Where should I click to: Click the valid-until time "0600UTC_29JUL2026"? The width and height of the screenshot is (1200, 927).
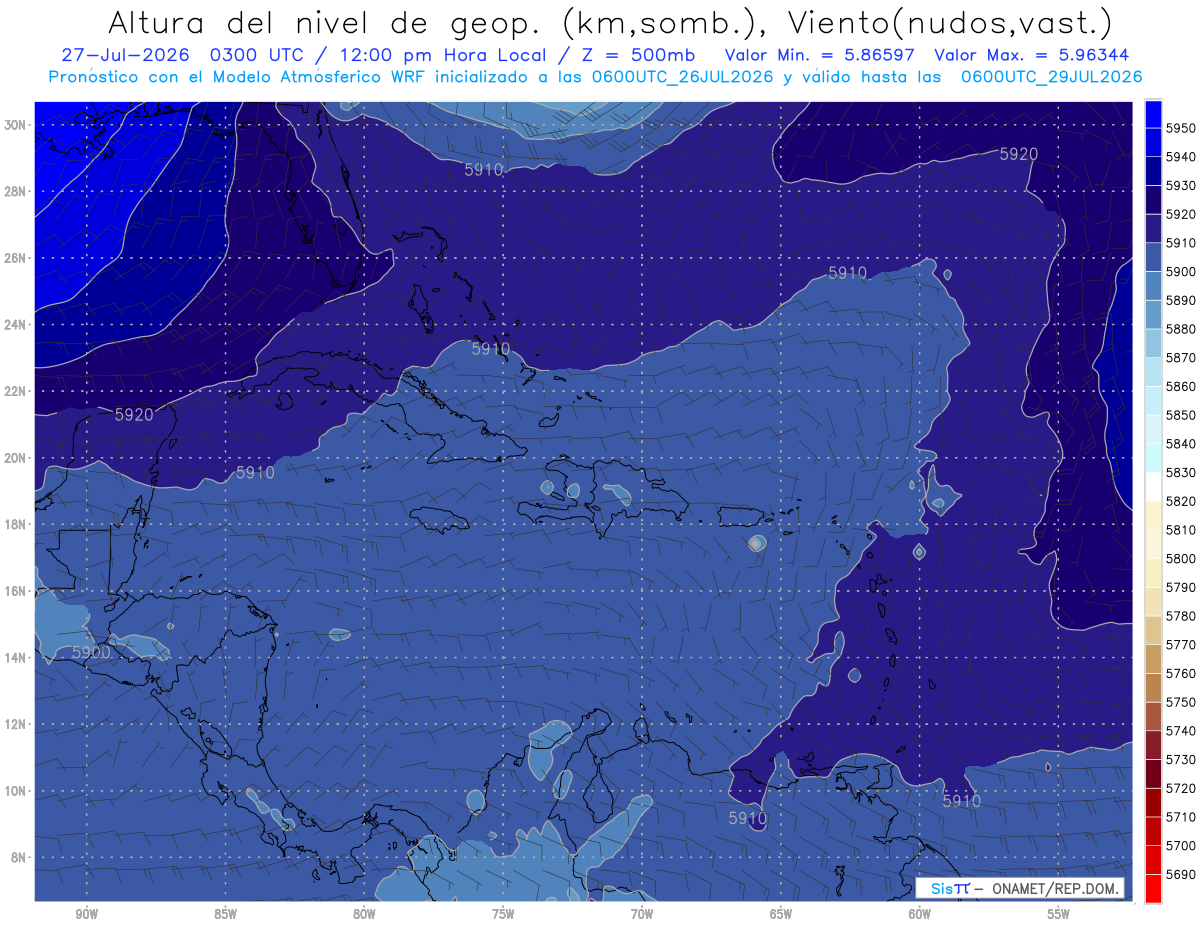click(1050, 76)
